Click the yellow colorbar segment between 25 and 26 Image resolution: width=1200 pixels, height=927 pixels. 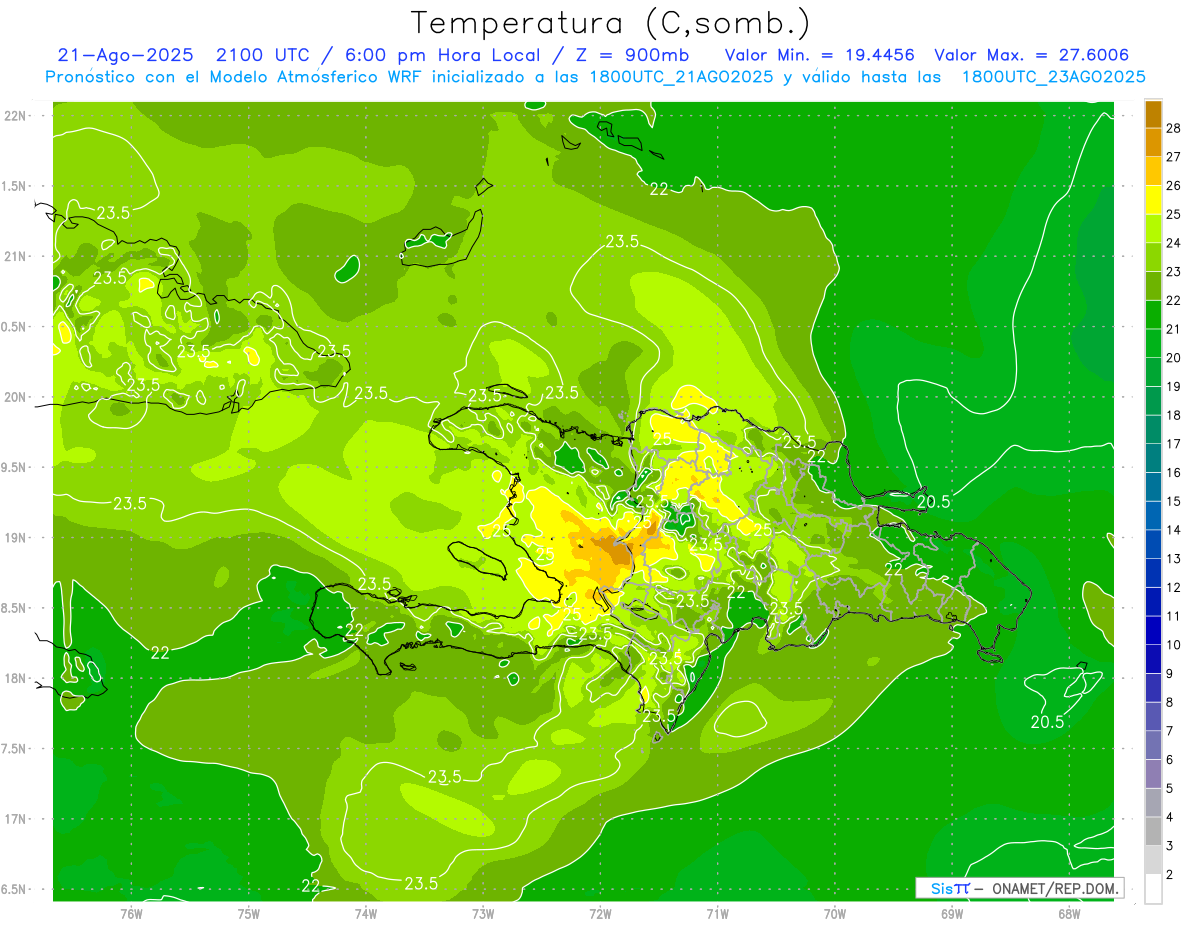(x=1153, y=200)
